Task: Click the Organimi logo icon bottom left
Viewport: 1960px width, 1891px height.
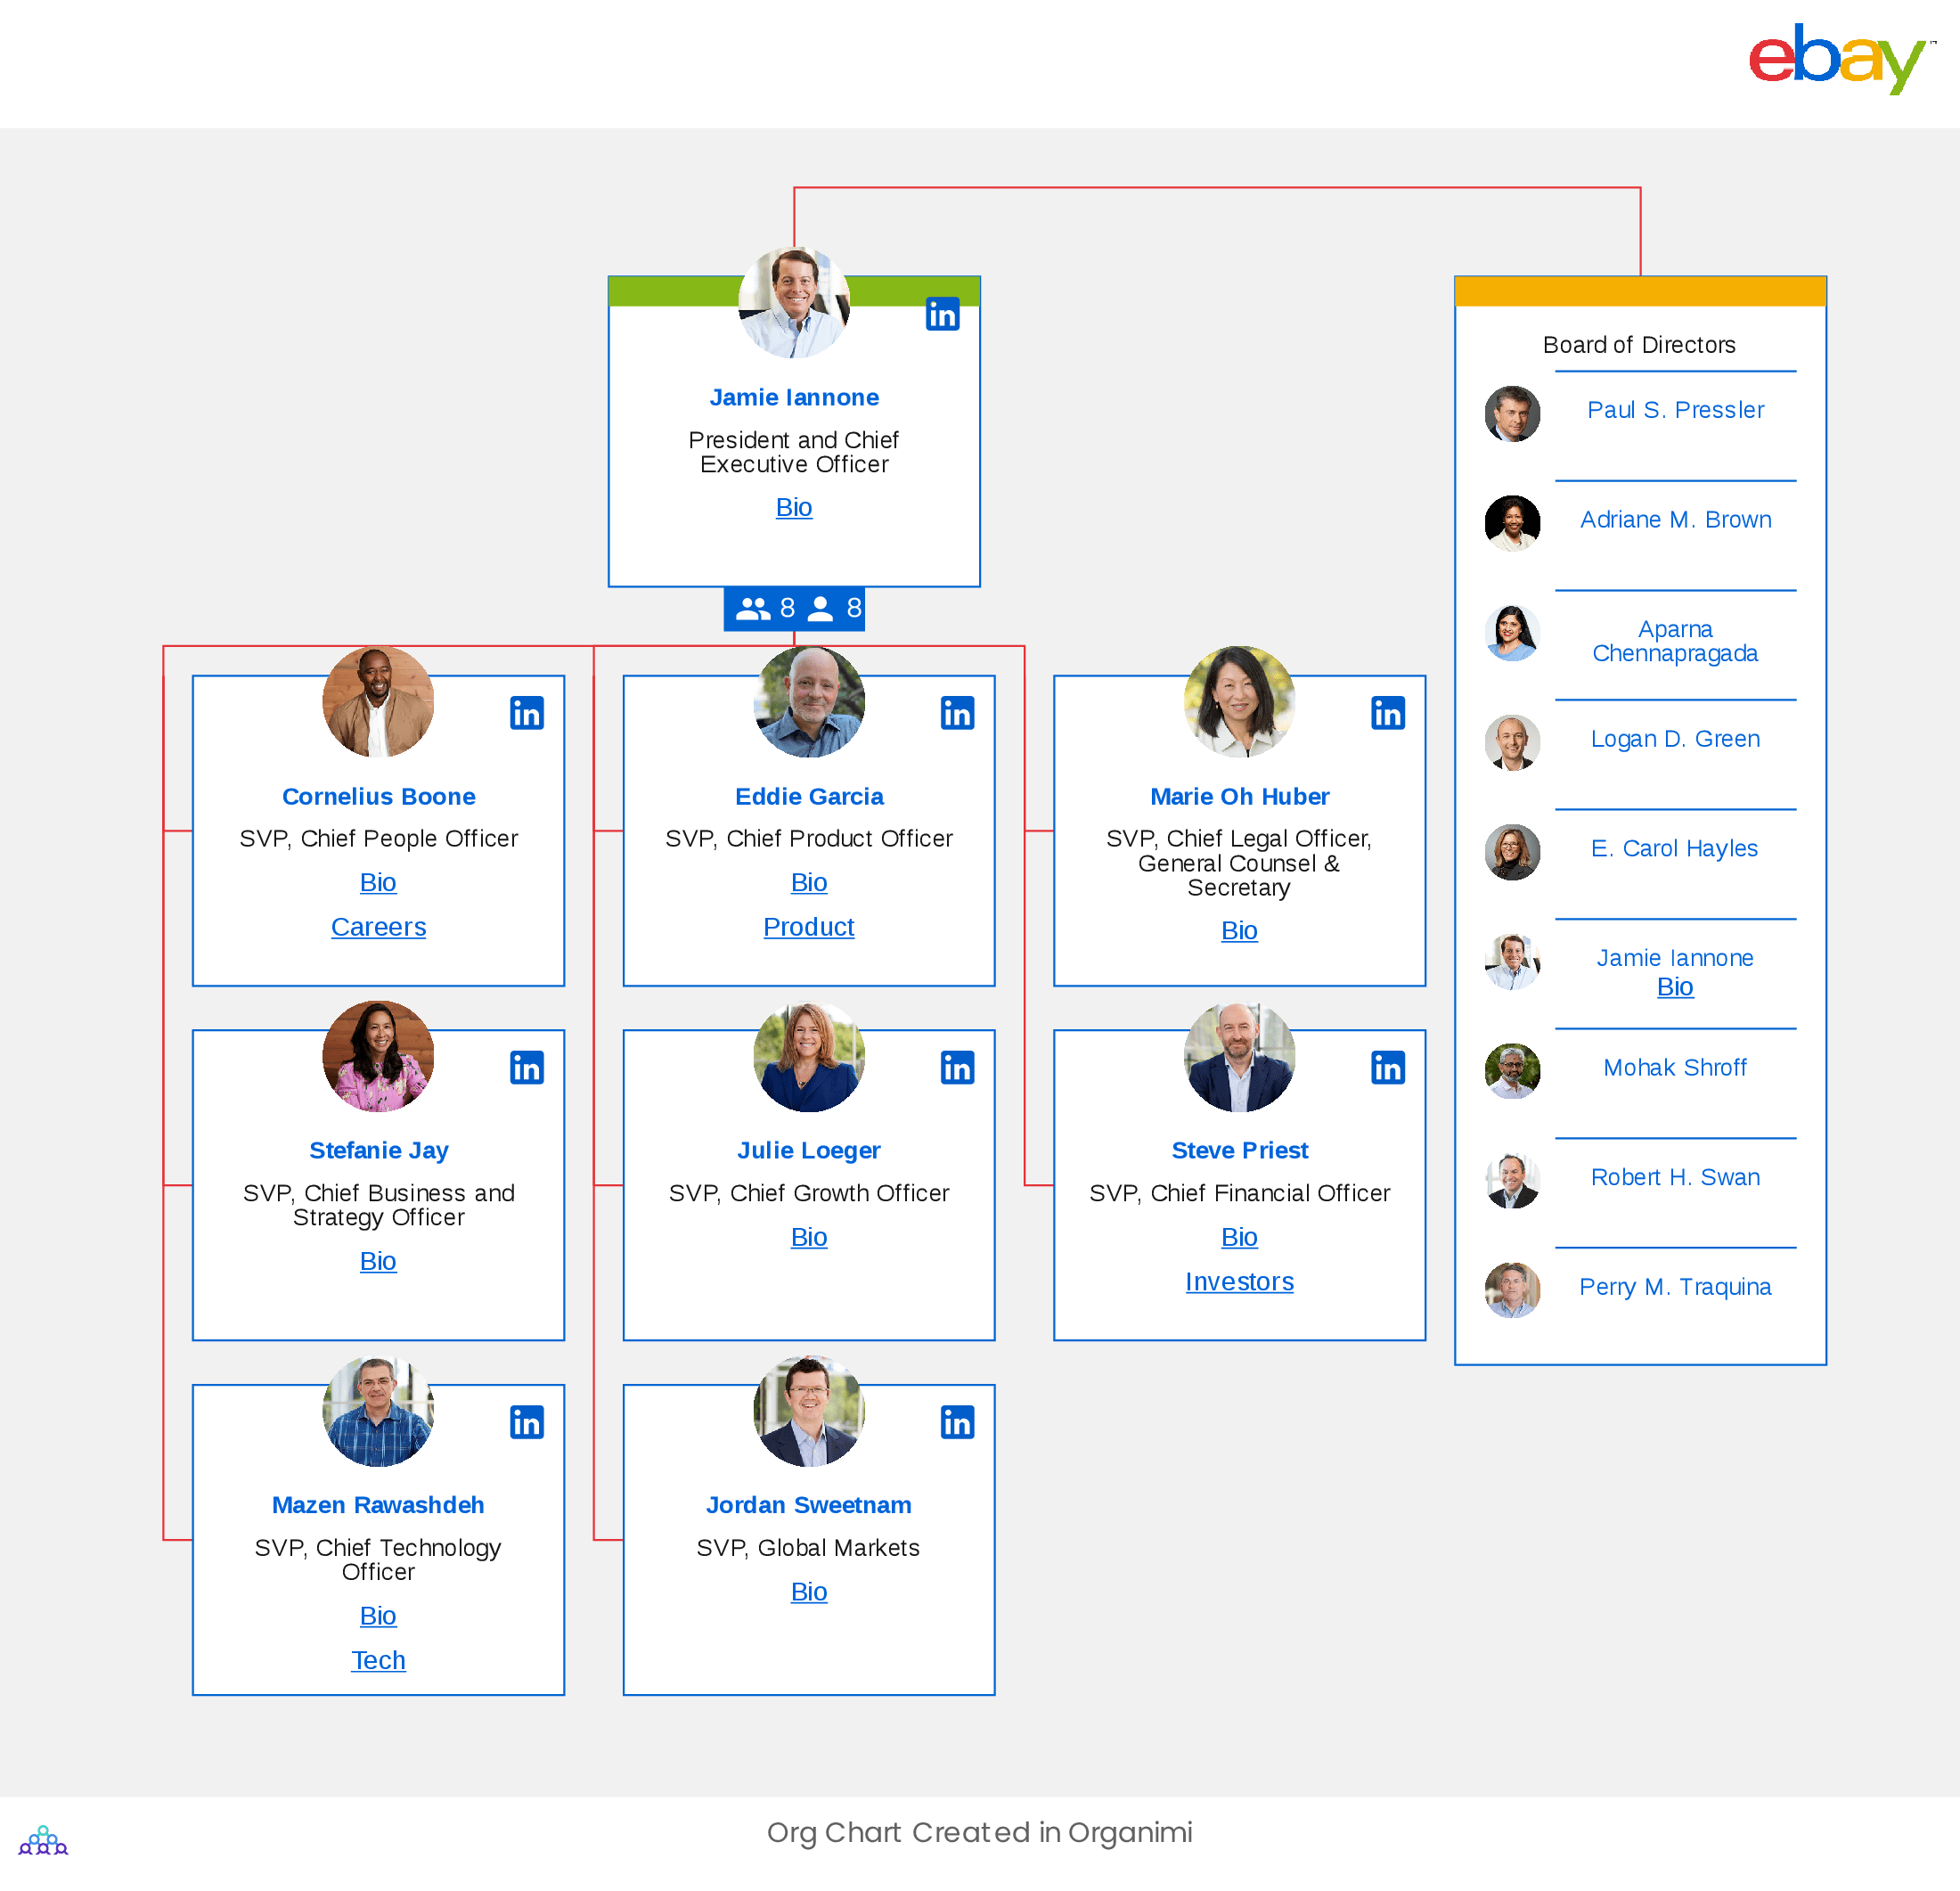Action: click(45, 1842)
